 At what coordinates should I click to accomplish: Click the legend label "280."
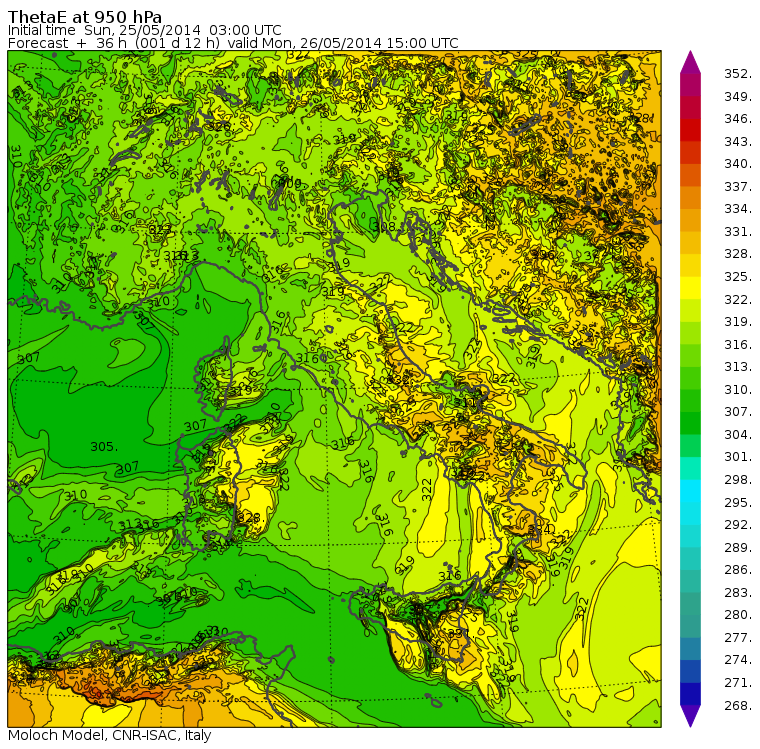point(738,615)
